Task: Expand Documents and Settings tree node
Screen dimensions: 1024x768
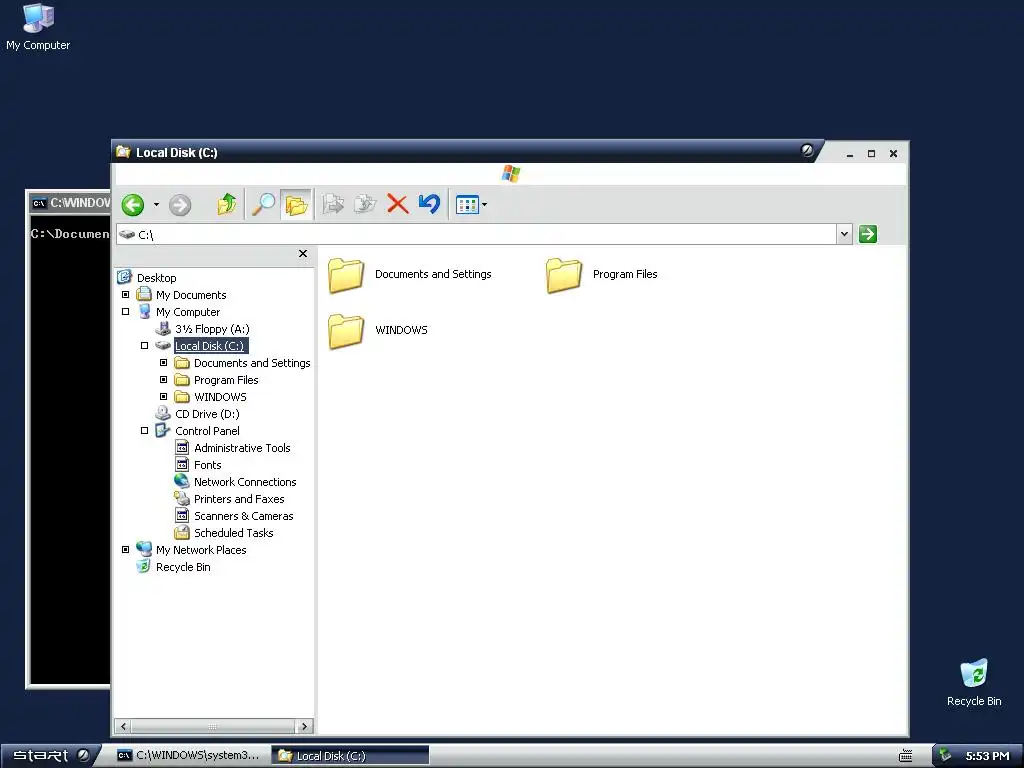Action: tap(163, 362)
